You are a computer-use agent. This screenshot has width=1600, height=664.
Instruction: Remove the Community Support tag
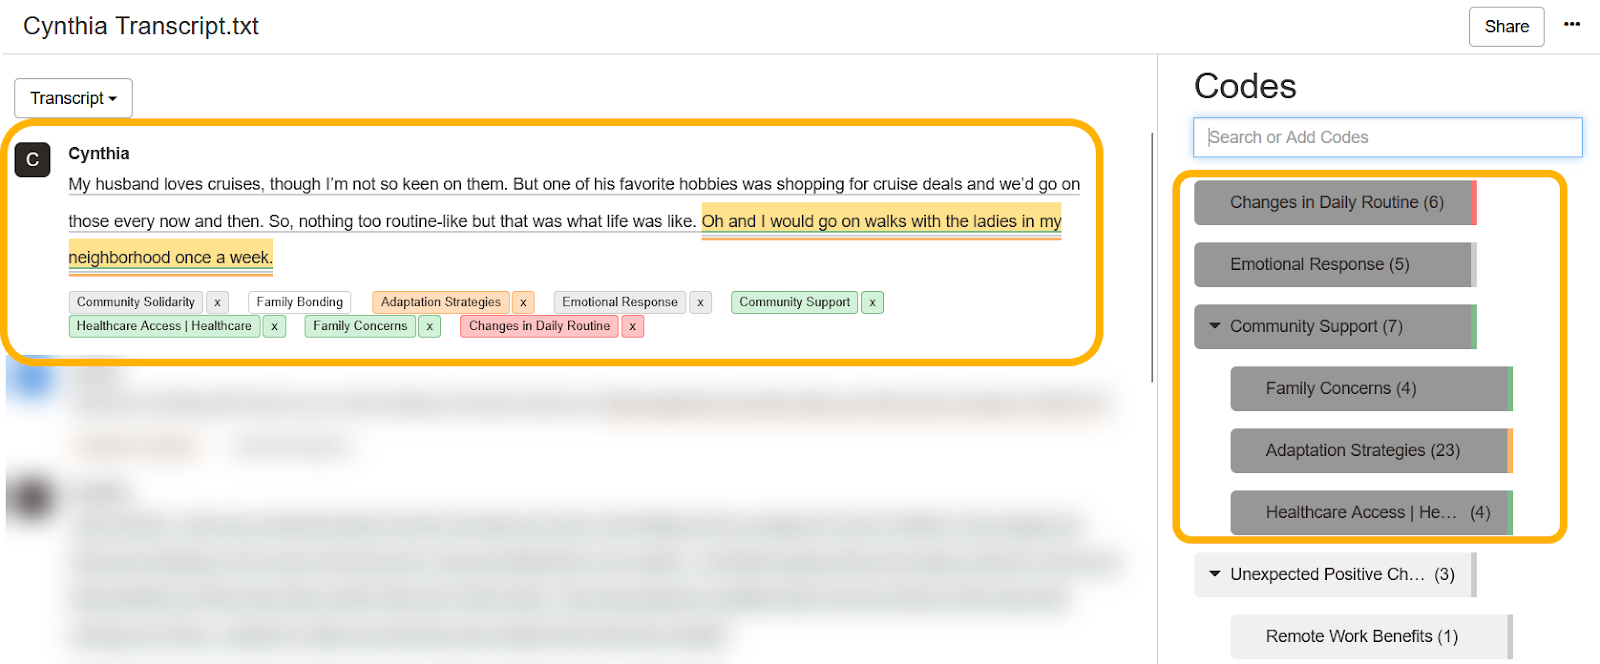point(872,302)
